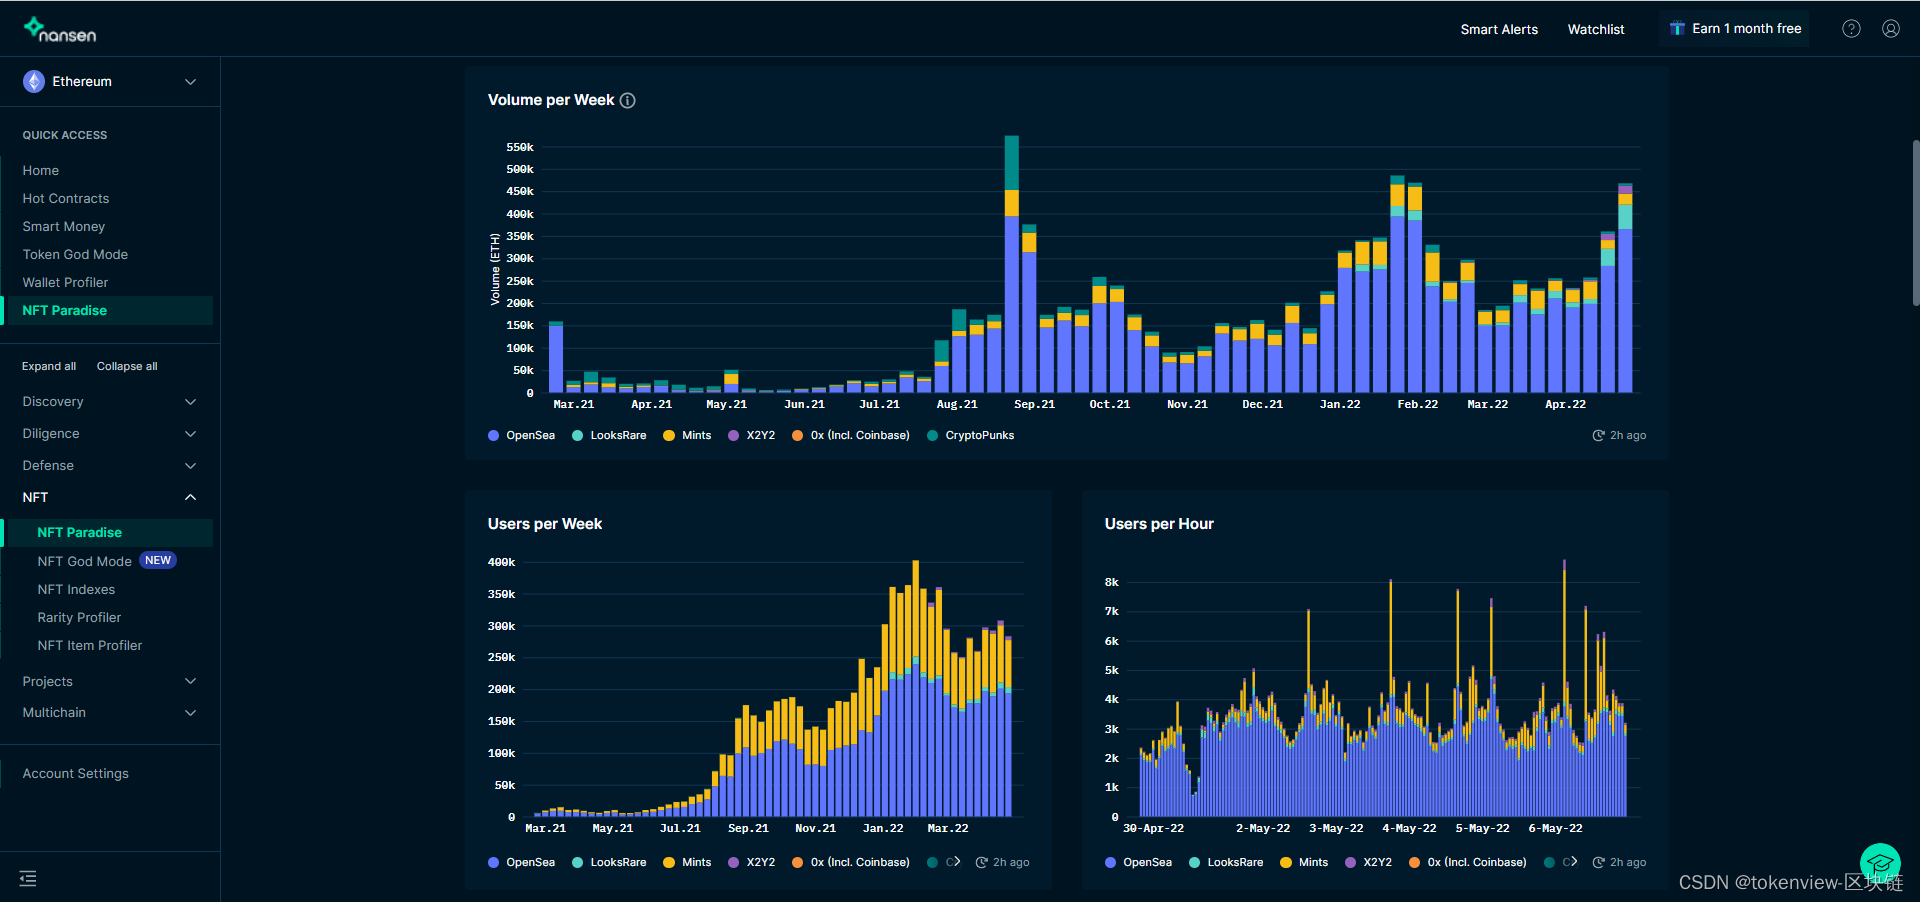Select NFT Paradise under NFT section
Viewport: 1920px width, 902px height.
click(108, 533)
